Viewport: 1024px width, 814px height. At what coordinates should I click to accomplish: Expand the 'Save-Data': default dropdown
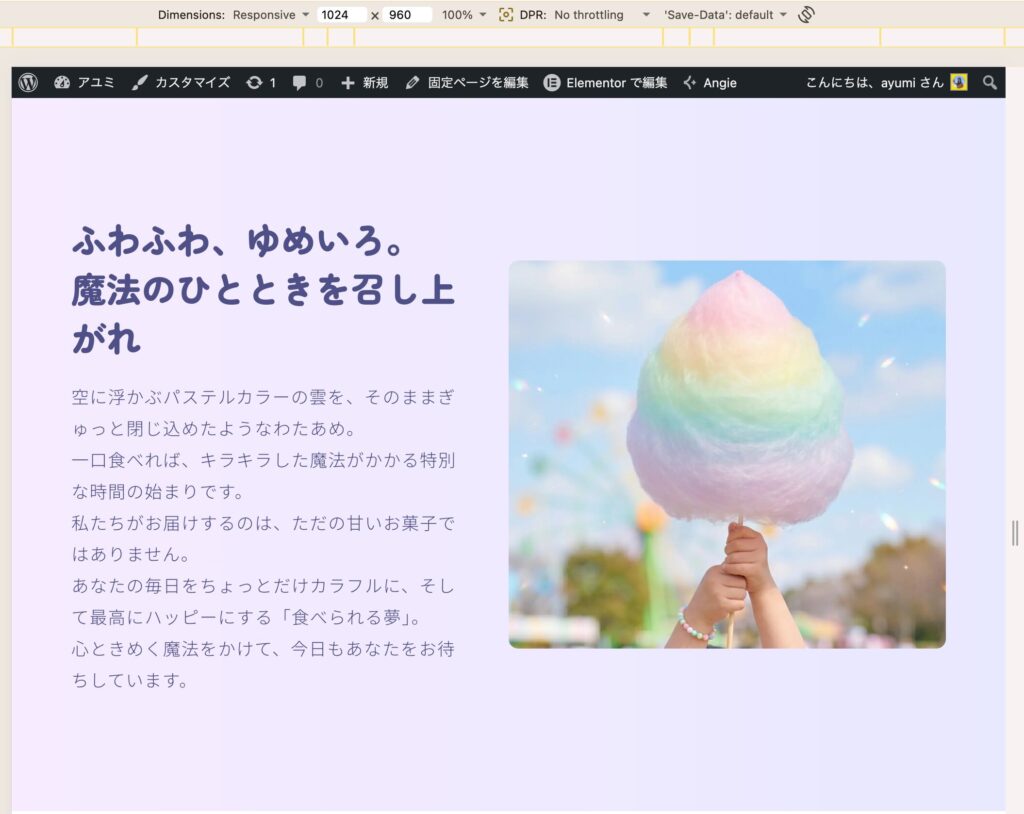(x=725, y=14)
